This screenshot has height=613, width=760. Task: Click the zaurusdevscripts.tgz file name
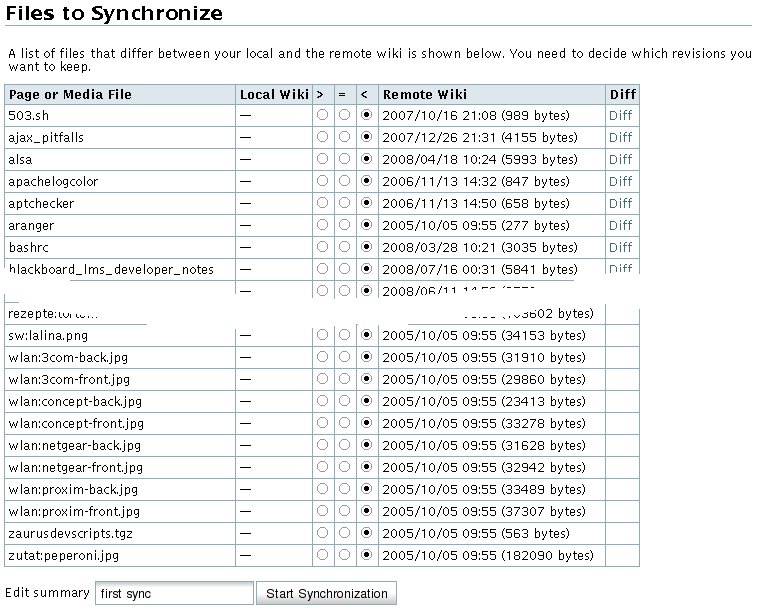(70, 534)
